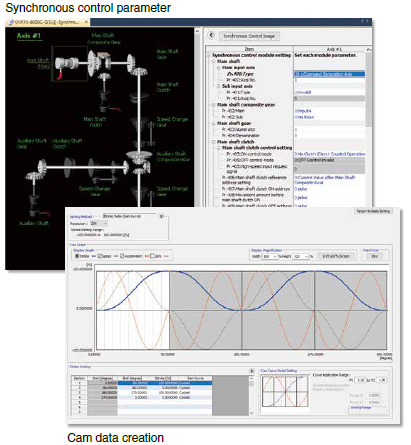Select the Pr.403 Numerator value cell

(329, 129)
